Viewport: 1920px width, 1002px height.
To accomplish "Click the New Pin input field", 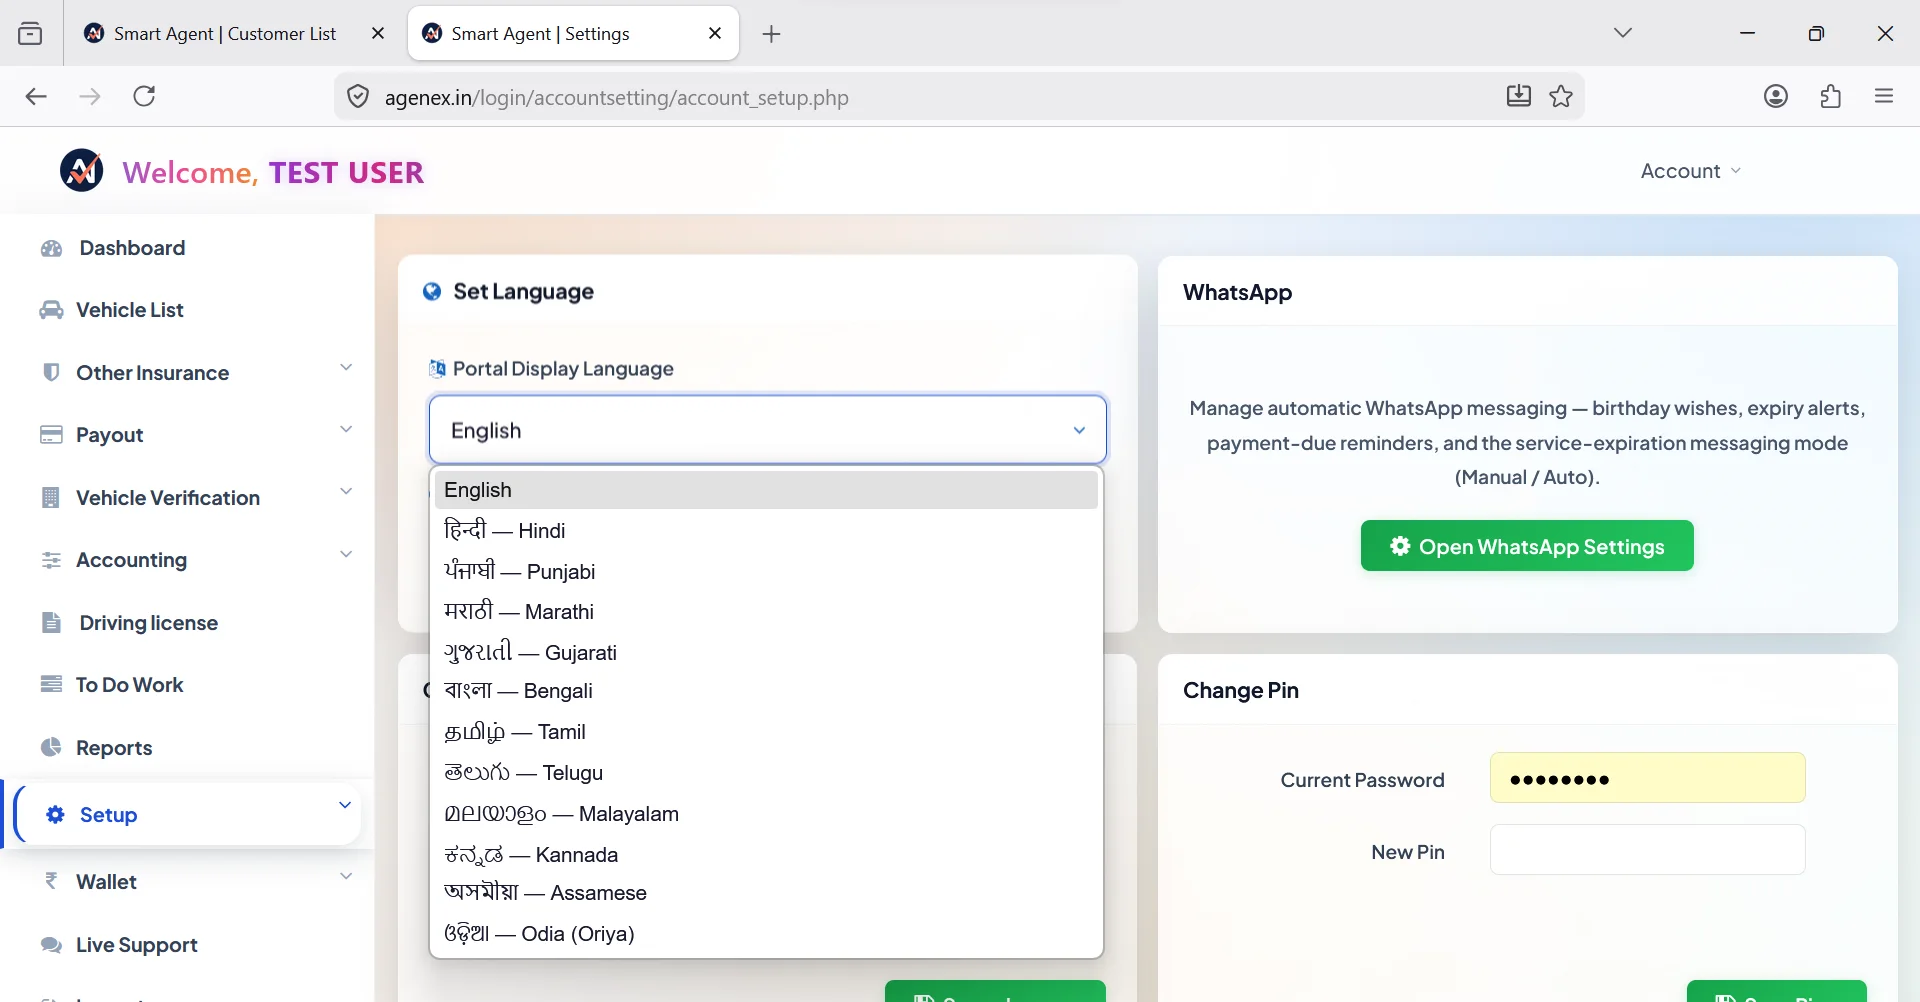I will tap(1647, 850).
